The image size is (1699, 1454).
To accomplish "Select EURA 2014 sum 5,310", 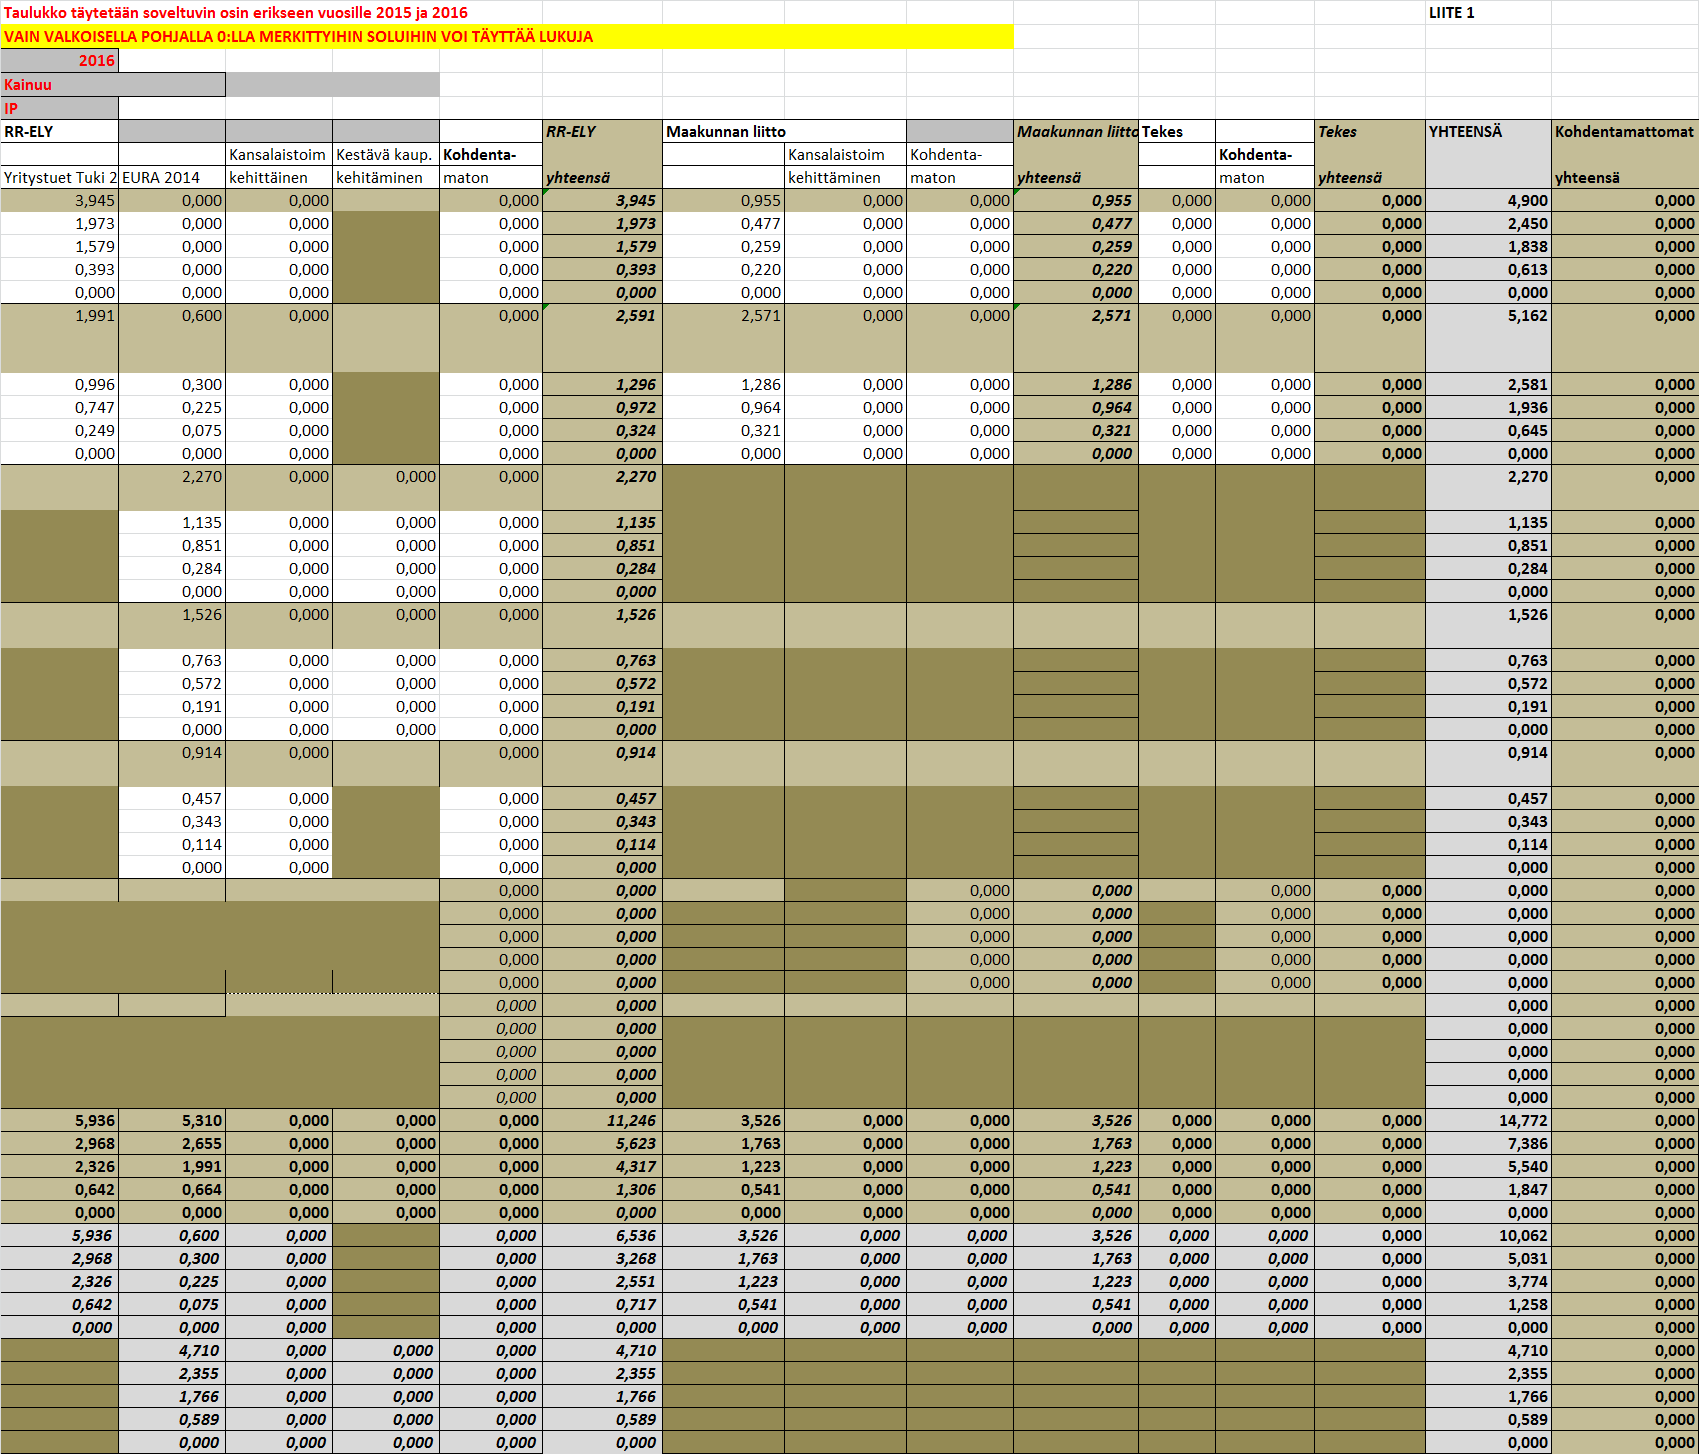I will (172, 1120).
